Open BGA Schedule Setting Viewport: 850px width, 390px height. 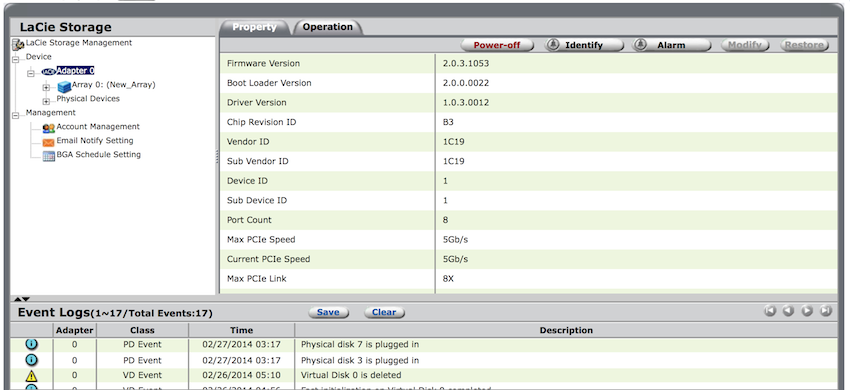point(99,155)
